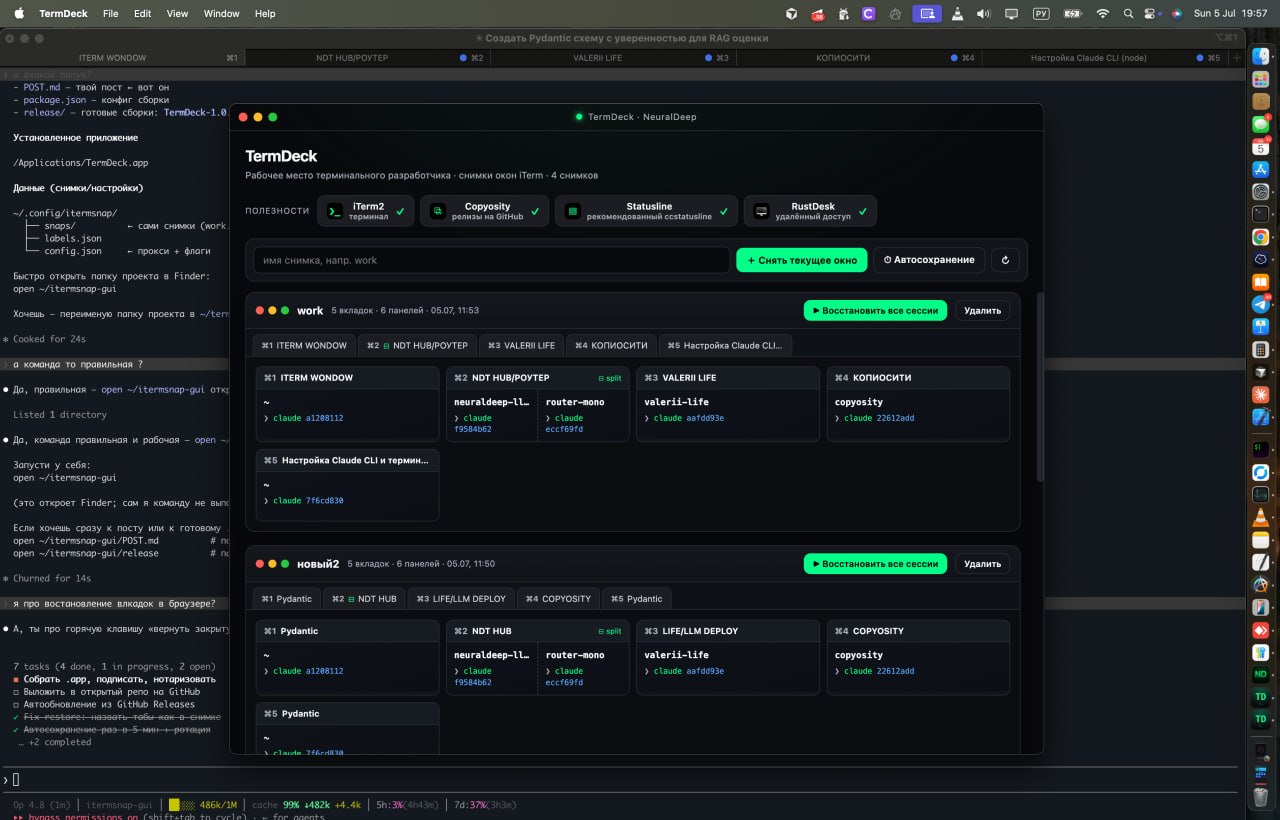Click the Apple menu logo
Viewport: 1280px width, 820px height.
(x=19, y=14)
